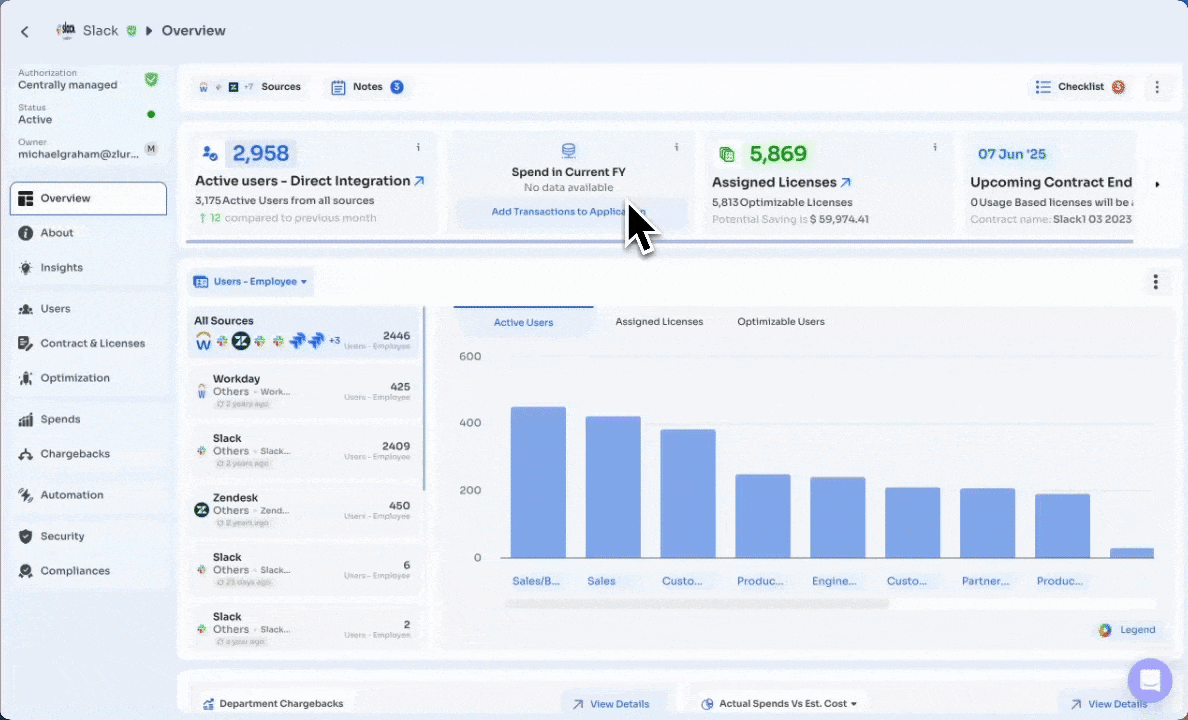Open the Sources list

[x=250, y=86]
